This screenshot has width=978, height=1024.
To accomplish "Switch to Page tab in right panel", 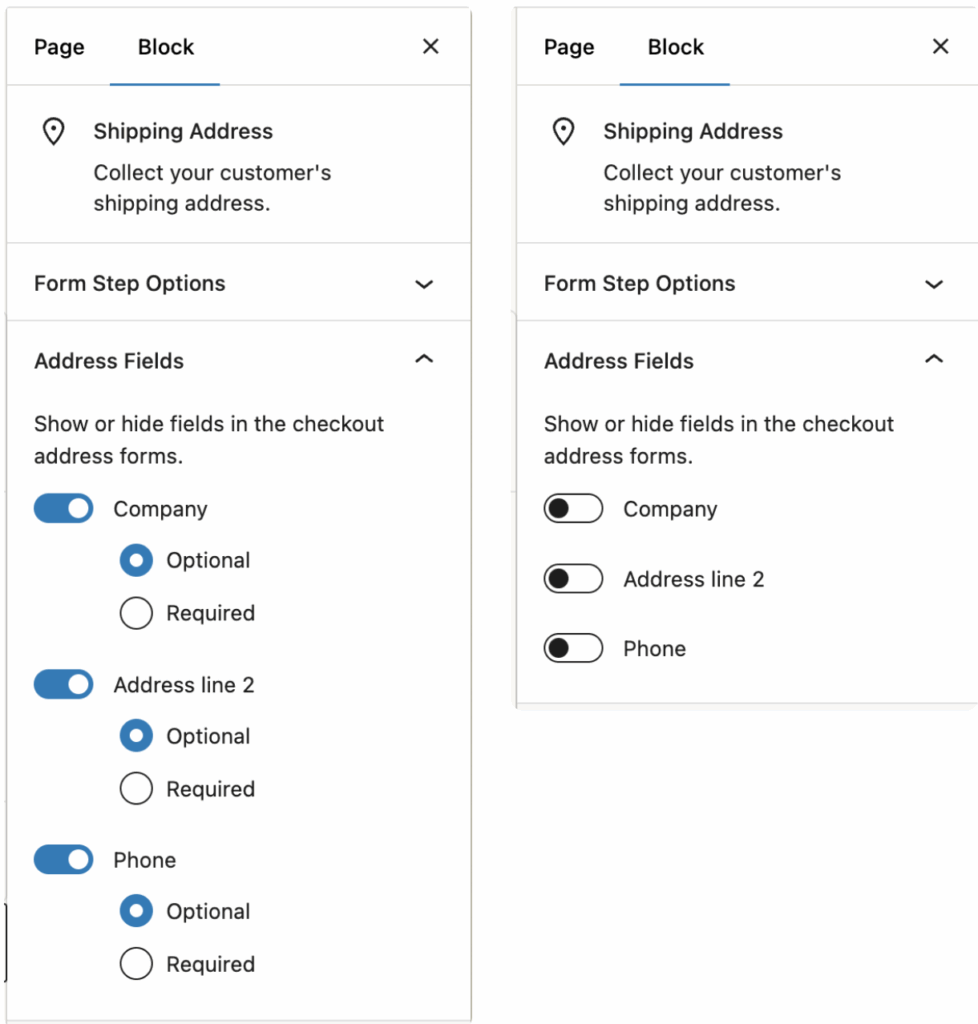I will [x=569, y=47].
